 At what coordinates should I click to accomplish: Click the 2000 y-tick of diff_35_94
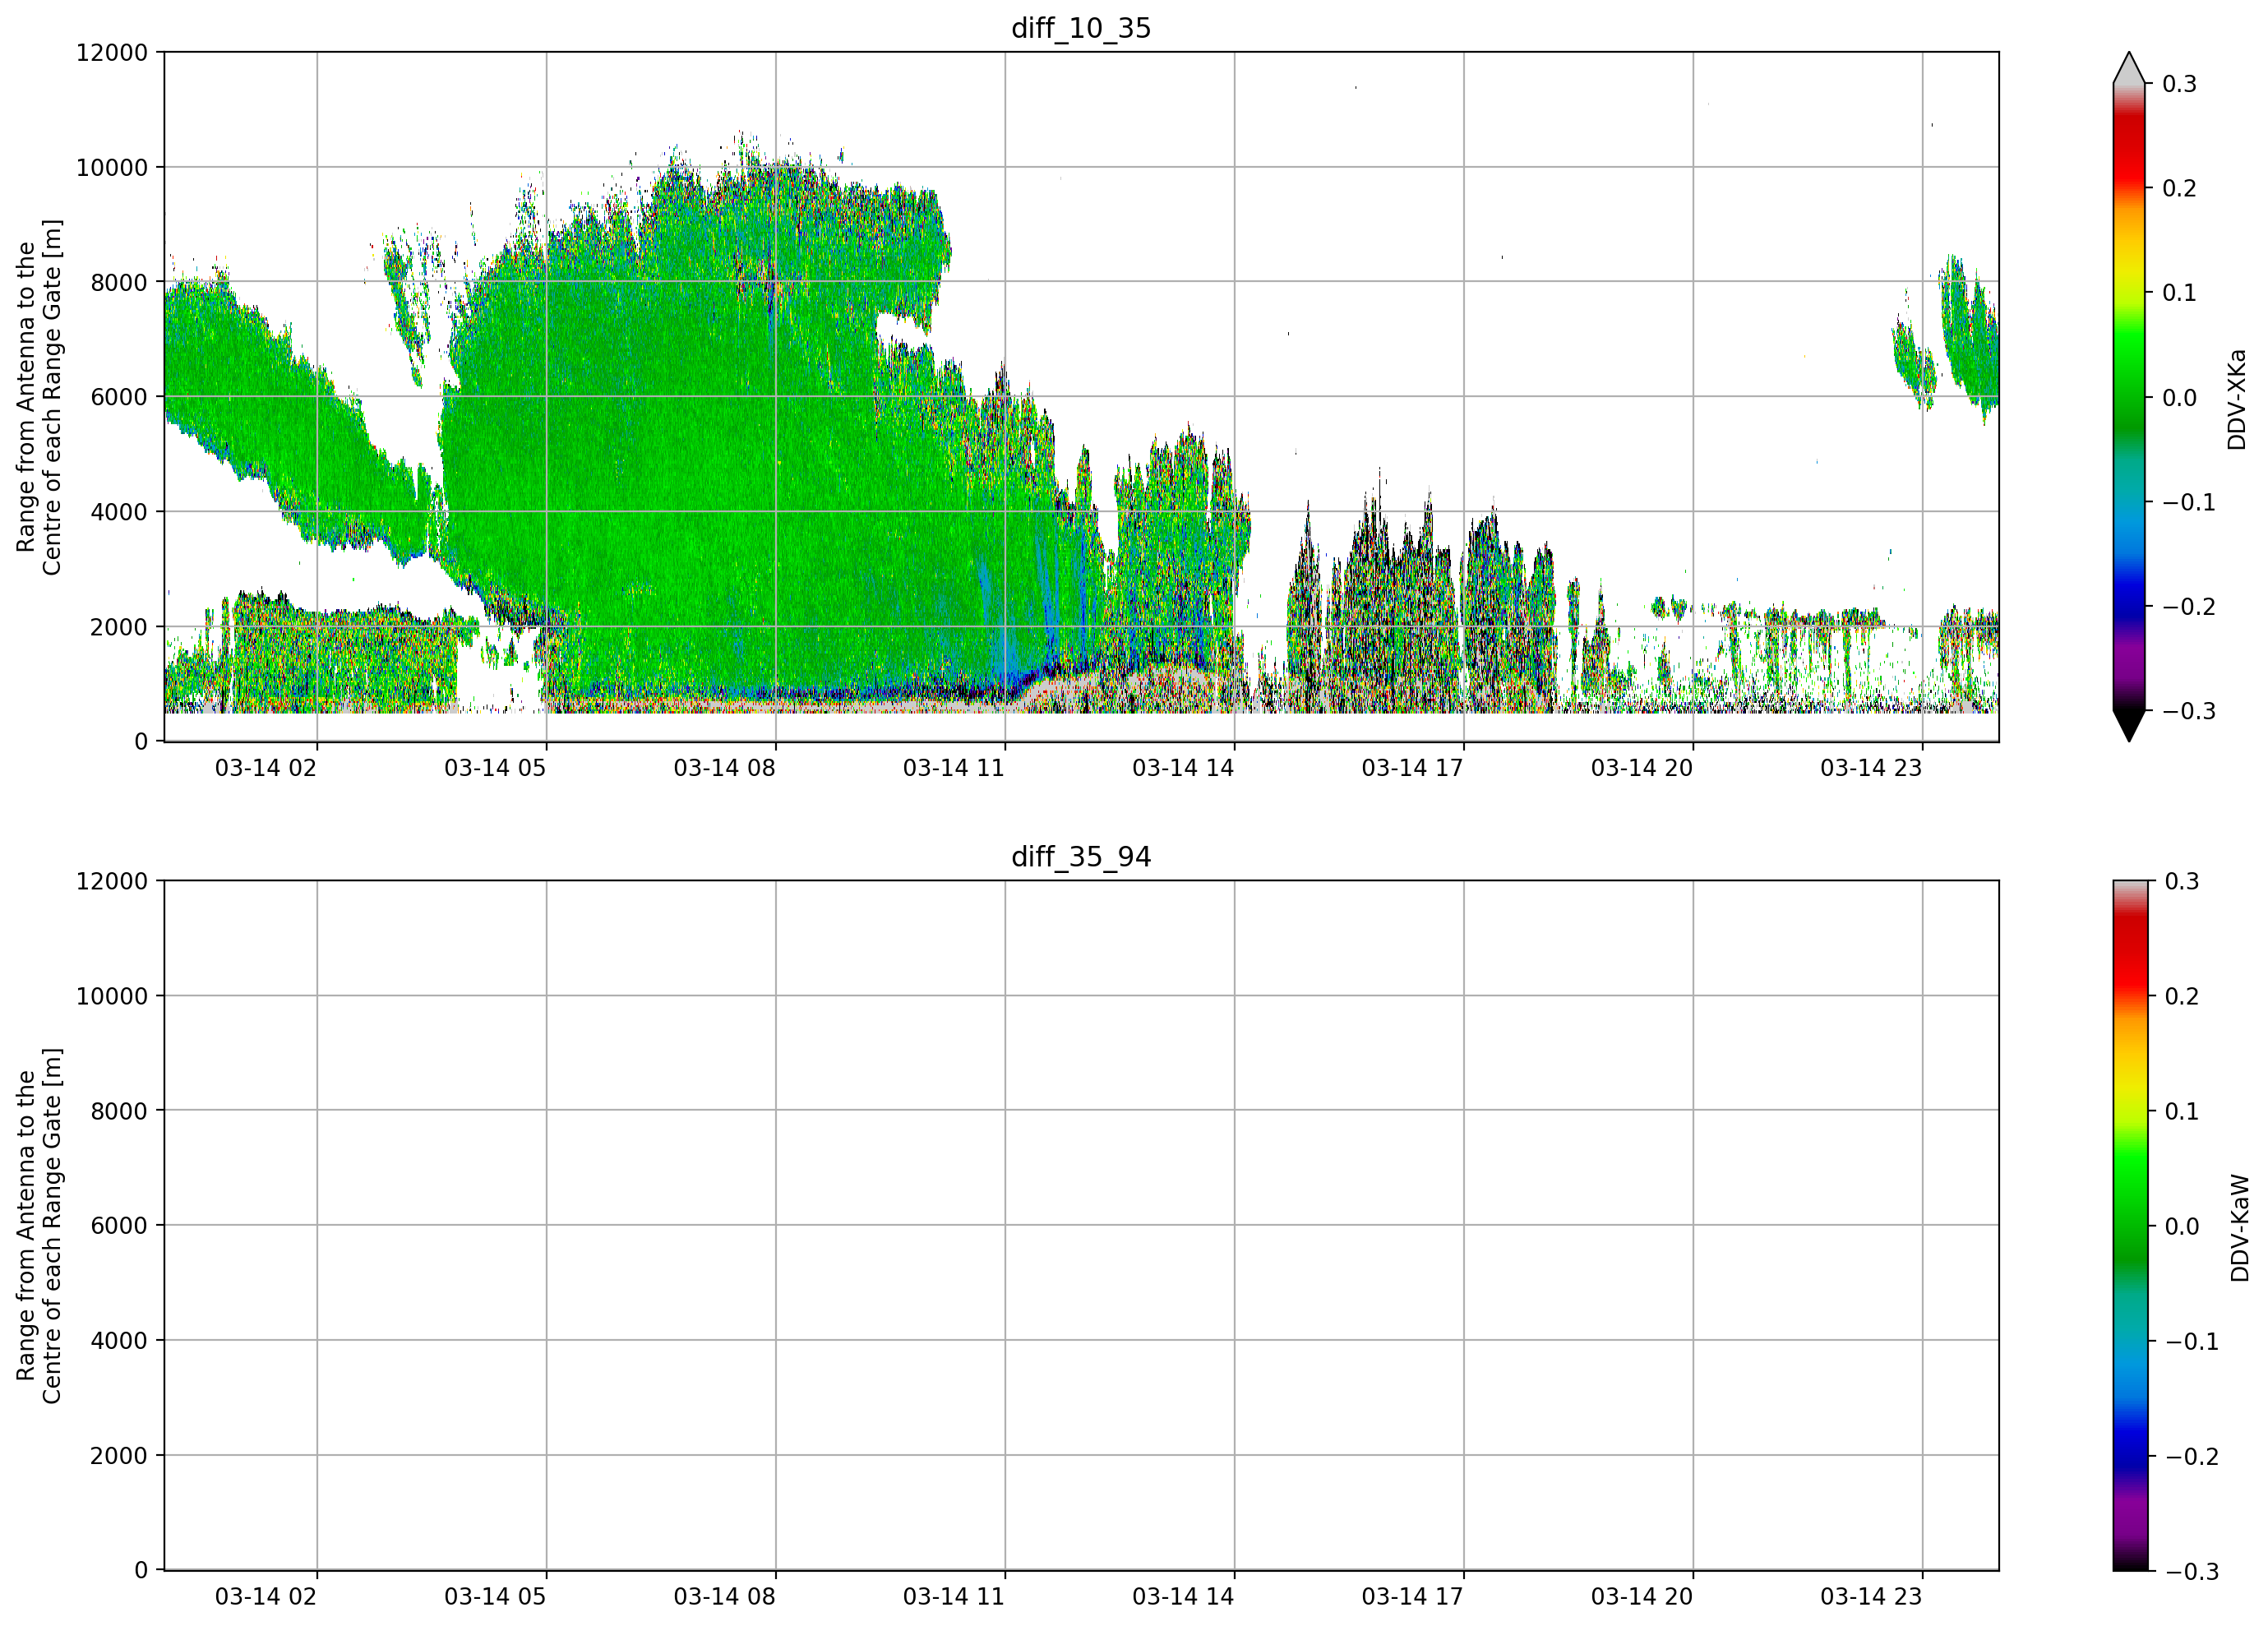coord(119,1456)
